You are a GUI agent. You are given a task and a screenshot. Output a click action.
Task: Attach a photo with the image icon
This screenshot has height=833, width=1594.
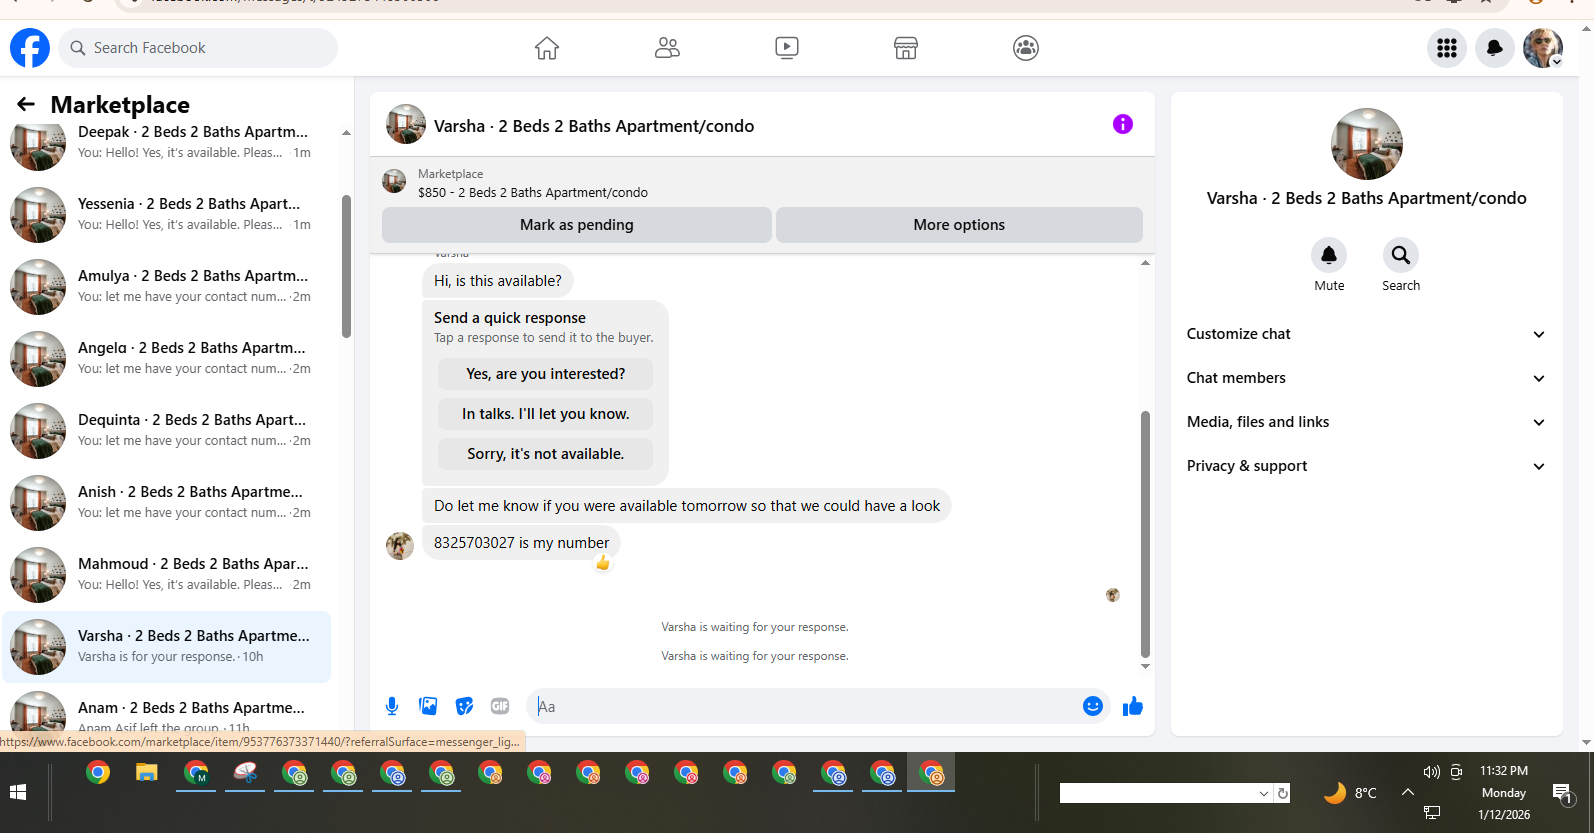click(428, 706)
